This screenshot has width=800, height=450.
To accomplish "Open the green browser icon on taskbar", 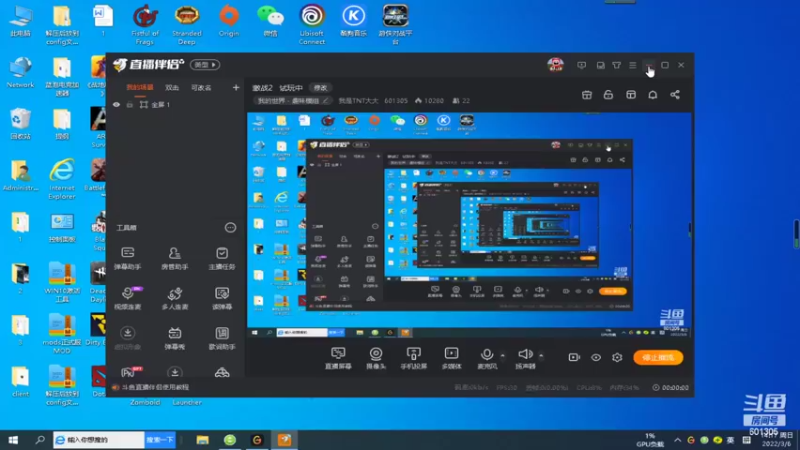I will tap(230, 440).
